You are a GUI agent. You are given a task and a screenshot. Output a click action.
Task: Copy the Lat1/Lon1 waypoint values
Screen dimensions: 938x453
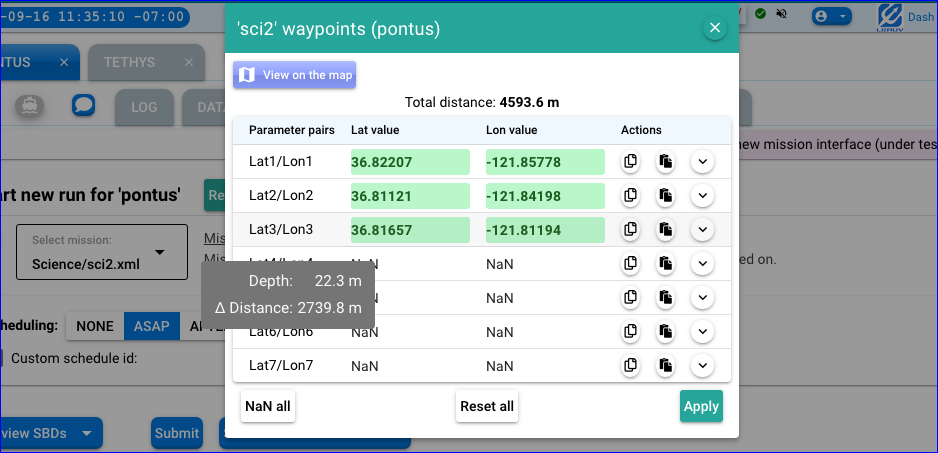pos(630,162)
